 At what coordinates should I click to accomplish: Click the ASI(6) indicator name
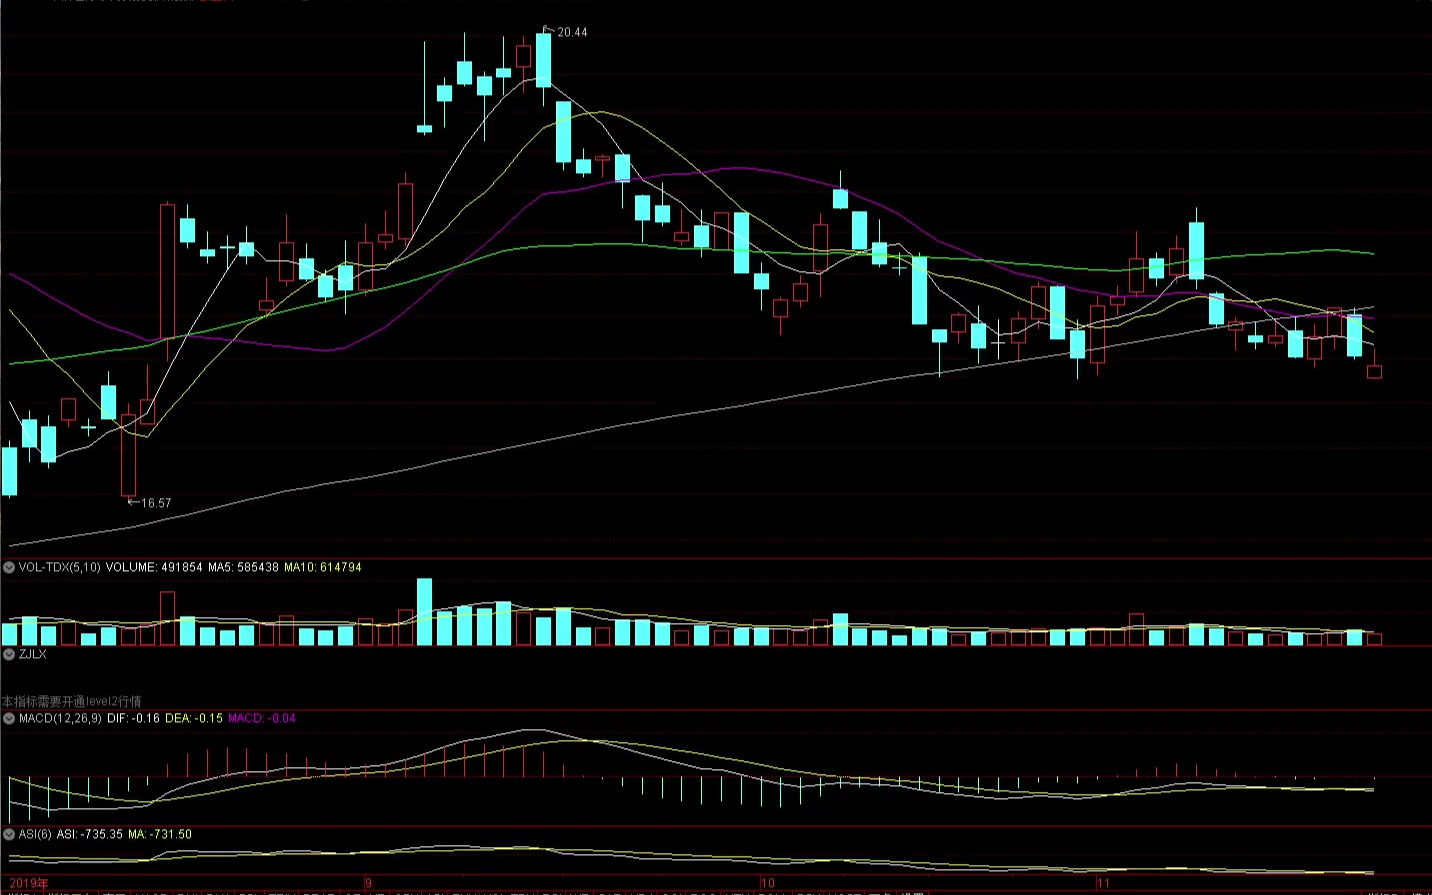pyautogui.click(x=35, y=835)
